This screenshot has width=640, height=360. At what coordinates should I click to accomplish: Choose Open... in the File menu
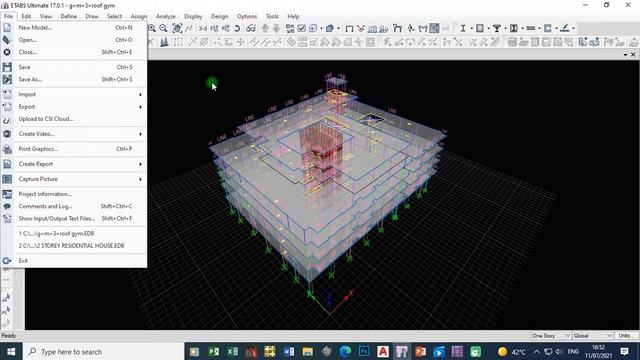coord(74,40)
